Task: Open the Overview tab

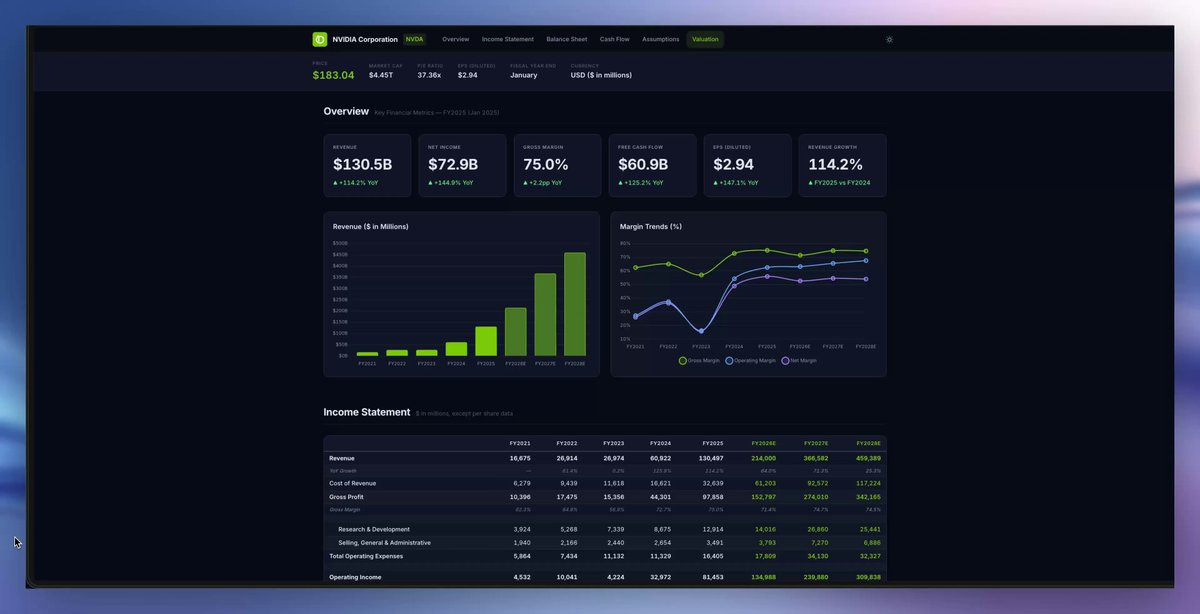Action: pyautogui.click(x=456, y=39)
